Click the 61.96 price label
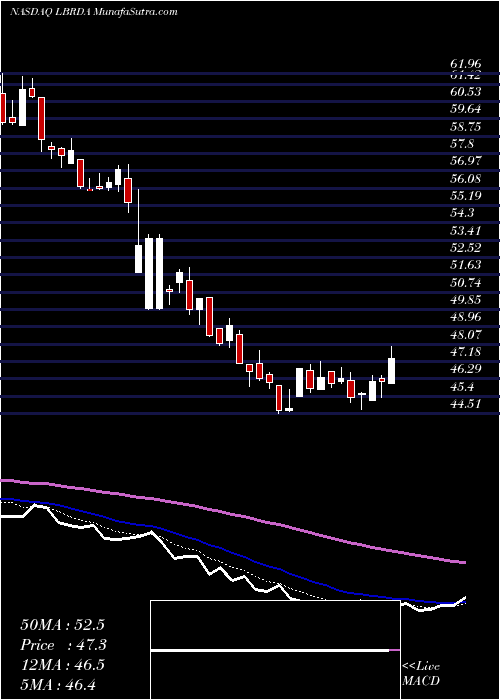 point(466,66)
